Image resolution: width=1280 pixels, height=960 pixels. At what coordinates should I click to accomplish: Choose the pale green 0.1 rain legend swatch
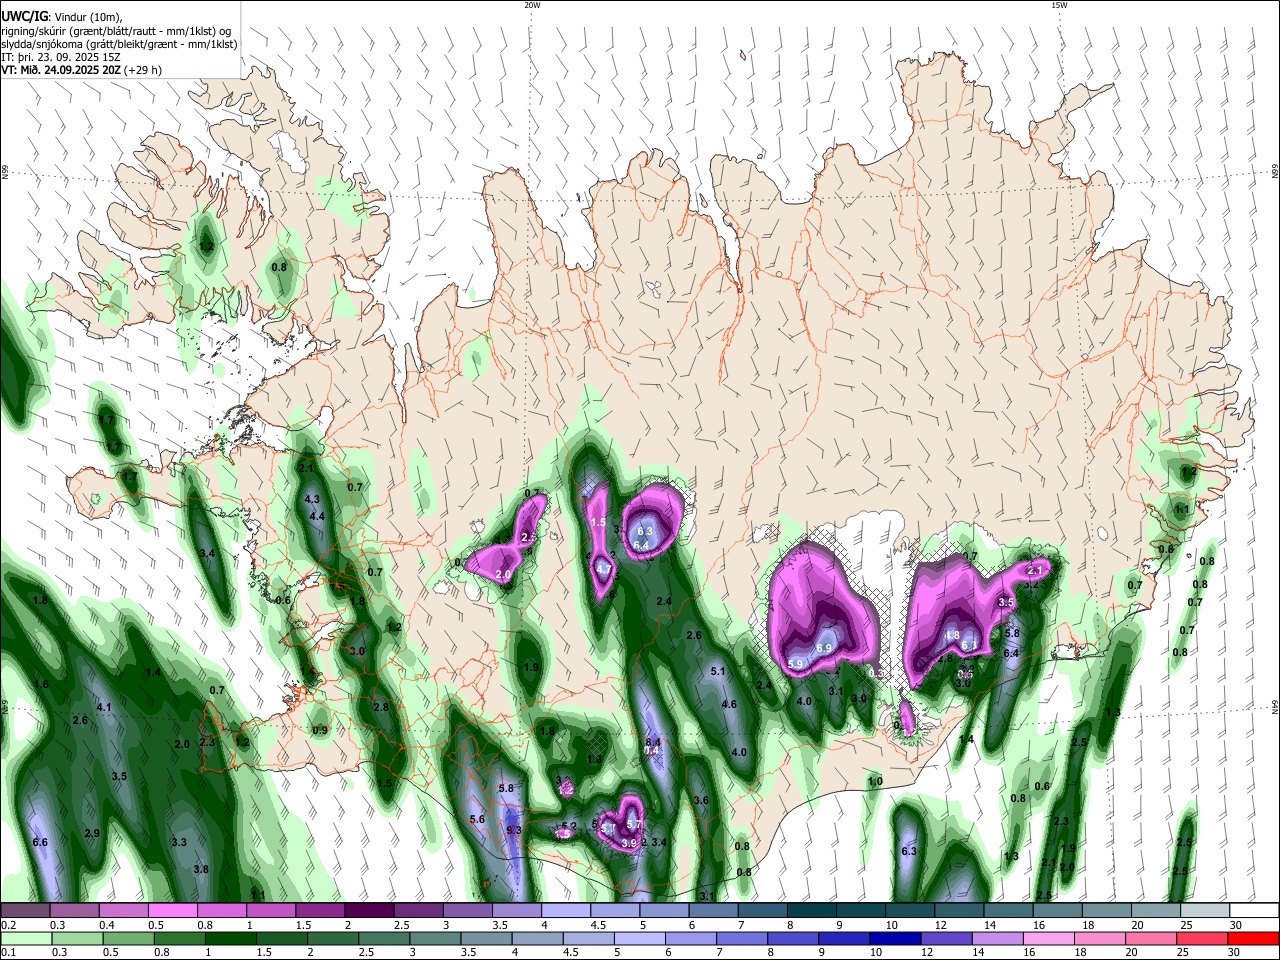click(25, 938)
